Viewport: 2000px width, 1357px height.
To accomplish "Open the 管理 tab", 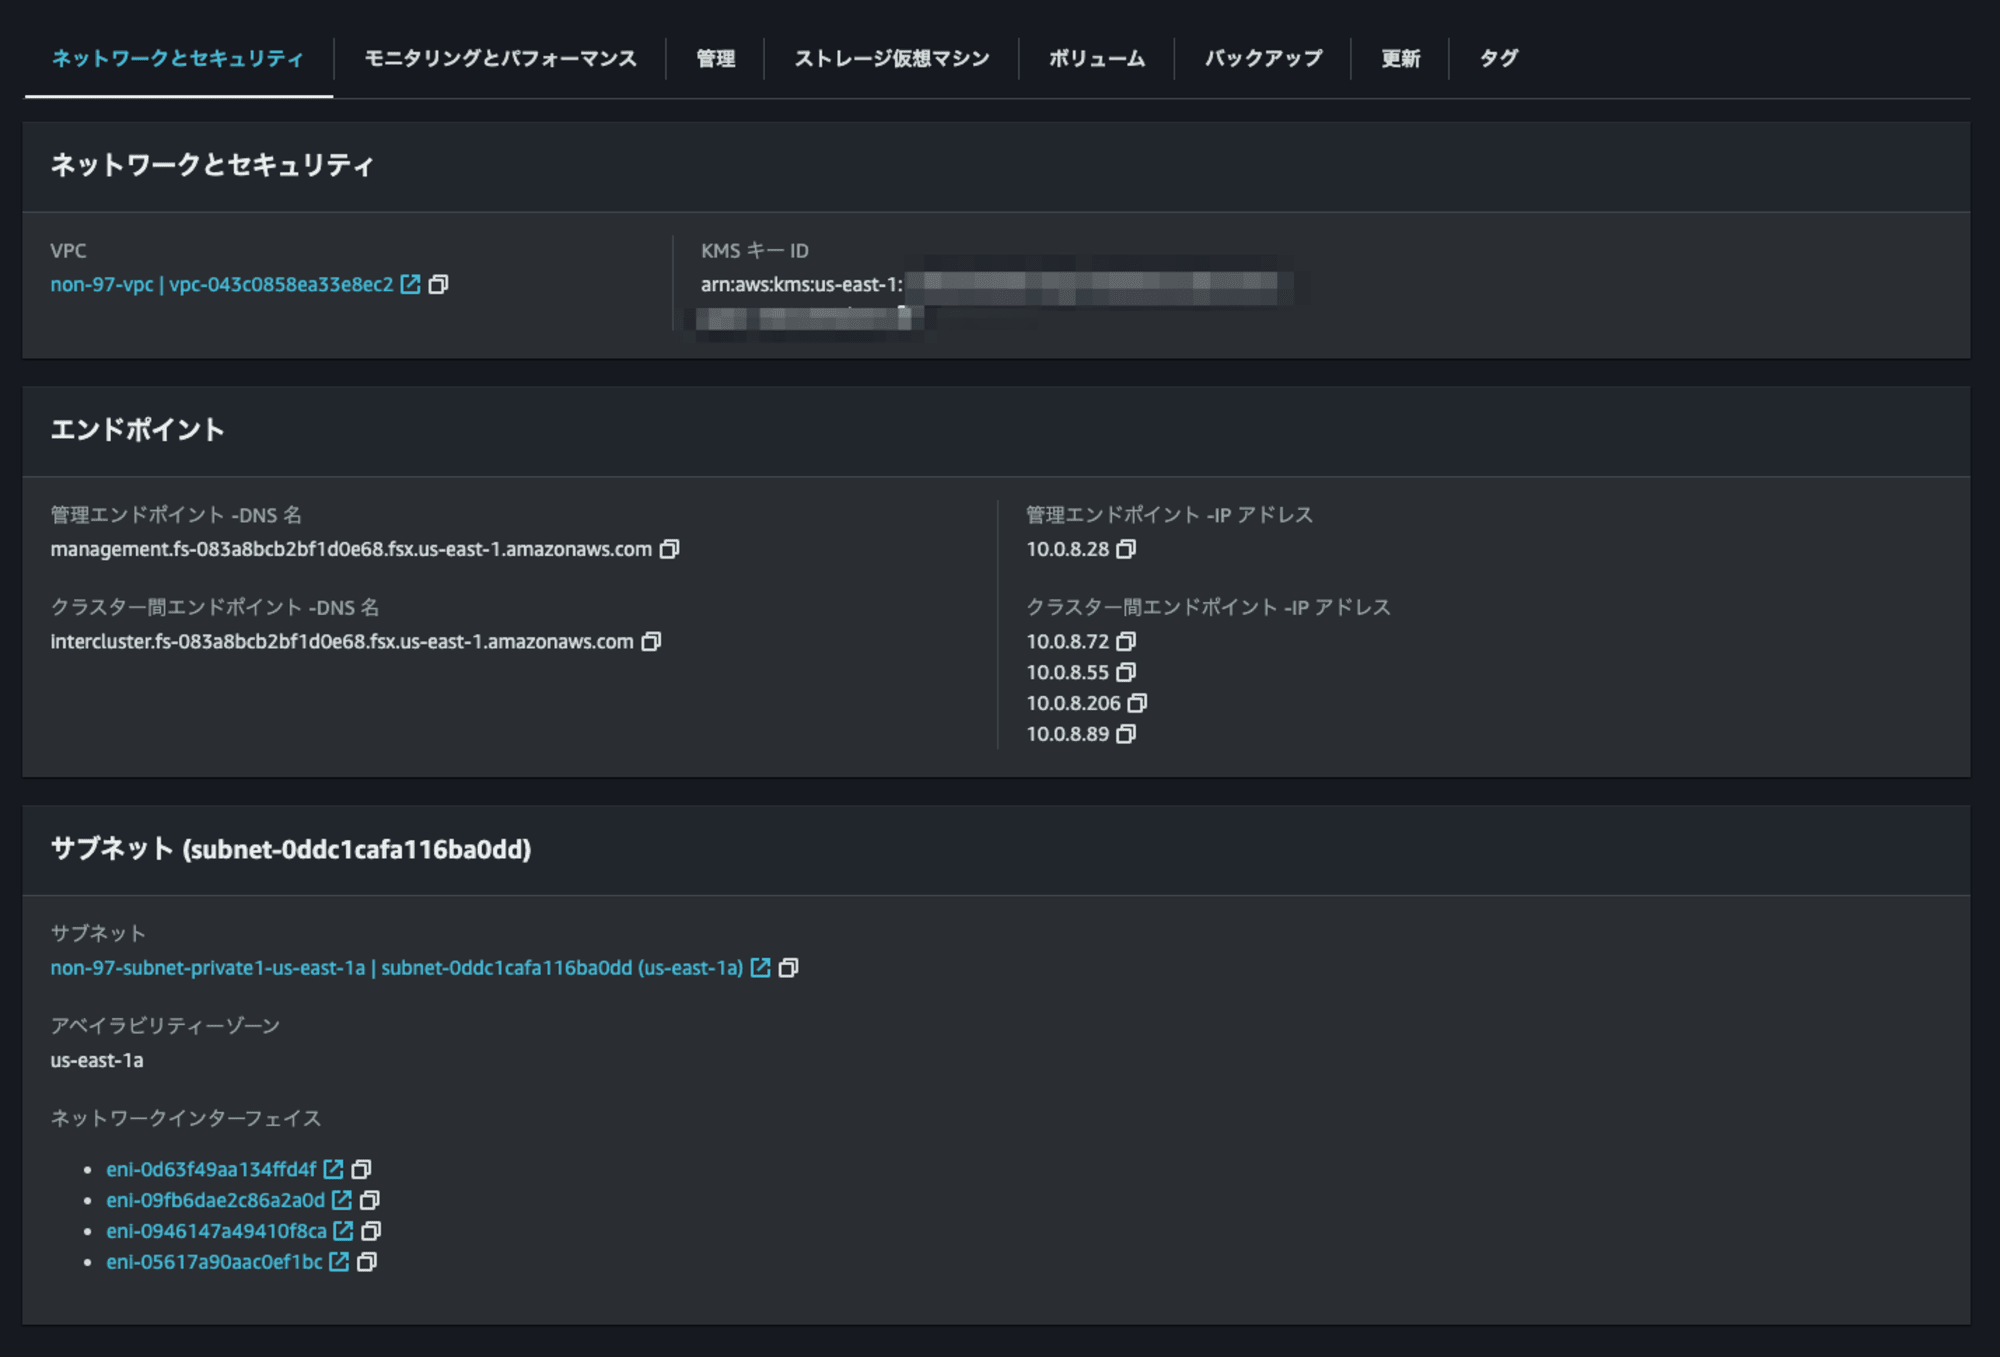I will point(716,59).
